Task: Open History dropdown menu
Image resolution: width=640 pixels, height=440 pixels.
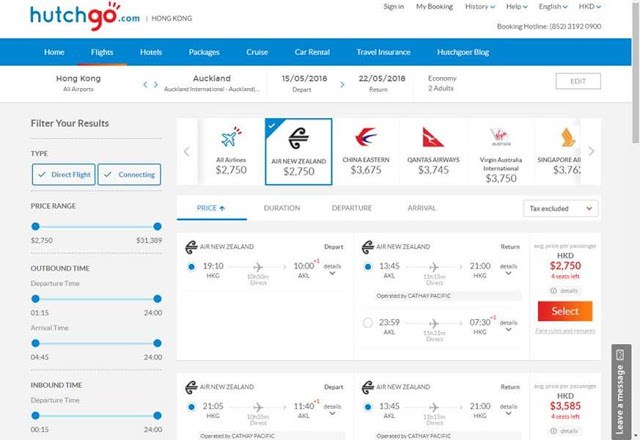Action: tap(480, 7)
